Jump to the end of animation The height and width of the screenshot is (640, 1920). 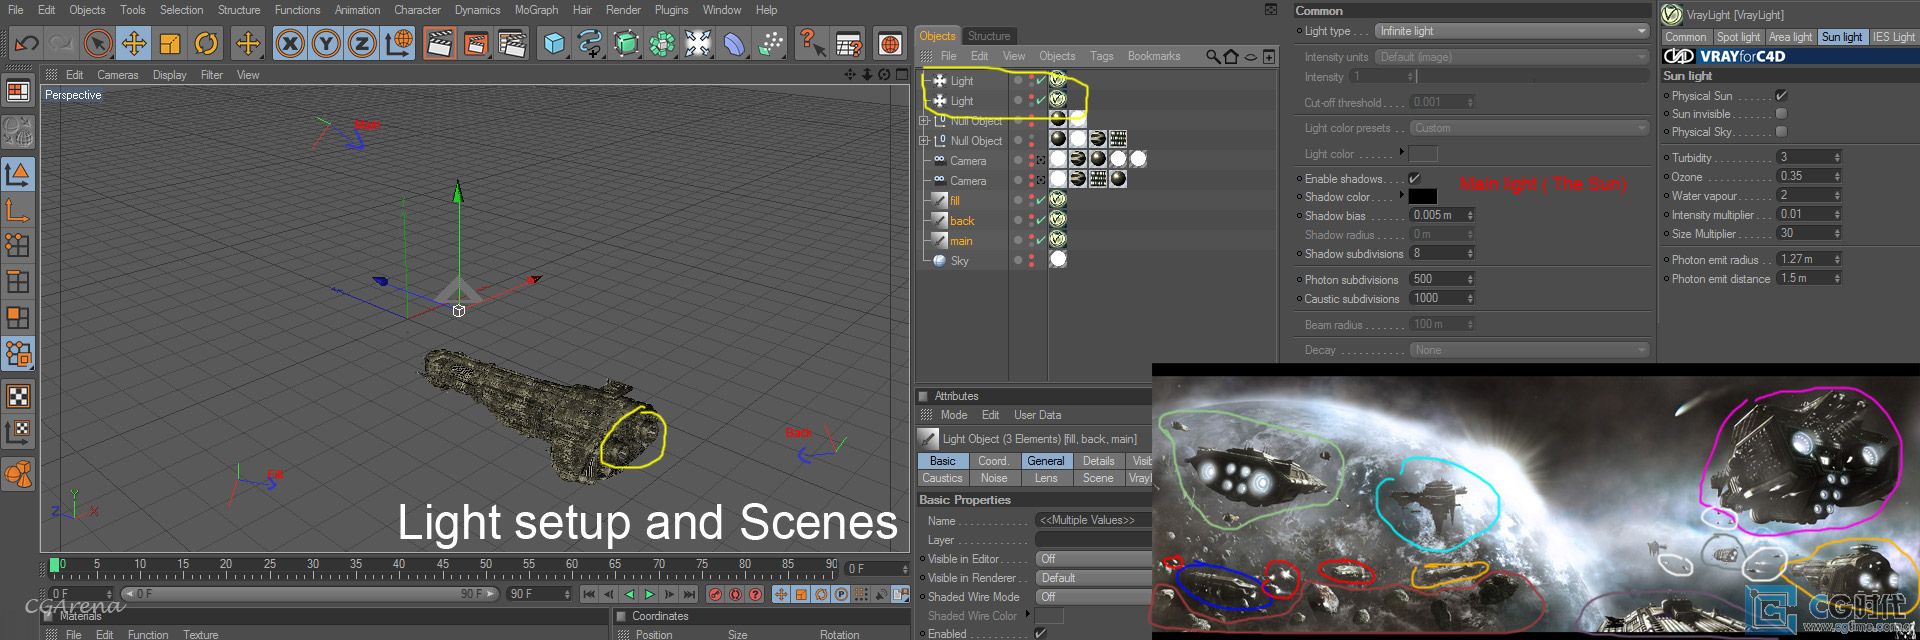click(689, 594)
